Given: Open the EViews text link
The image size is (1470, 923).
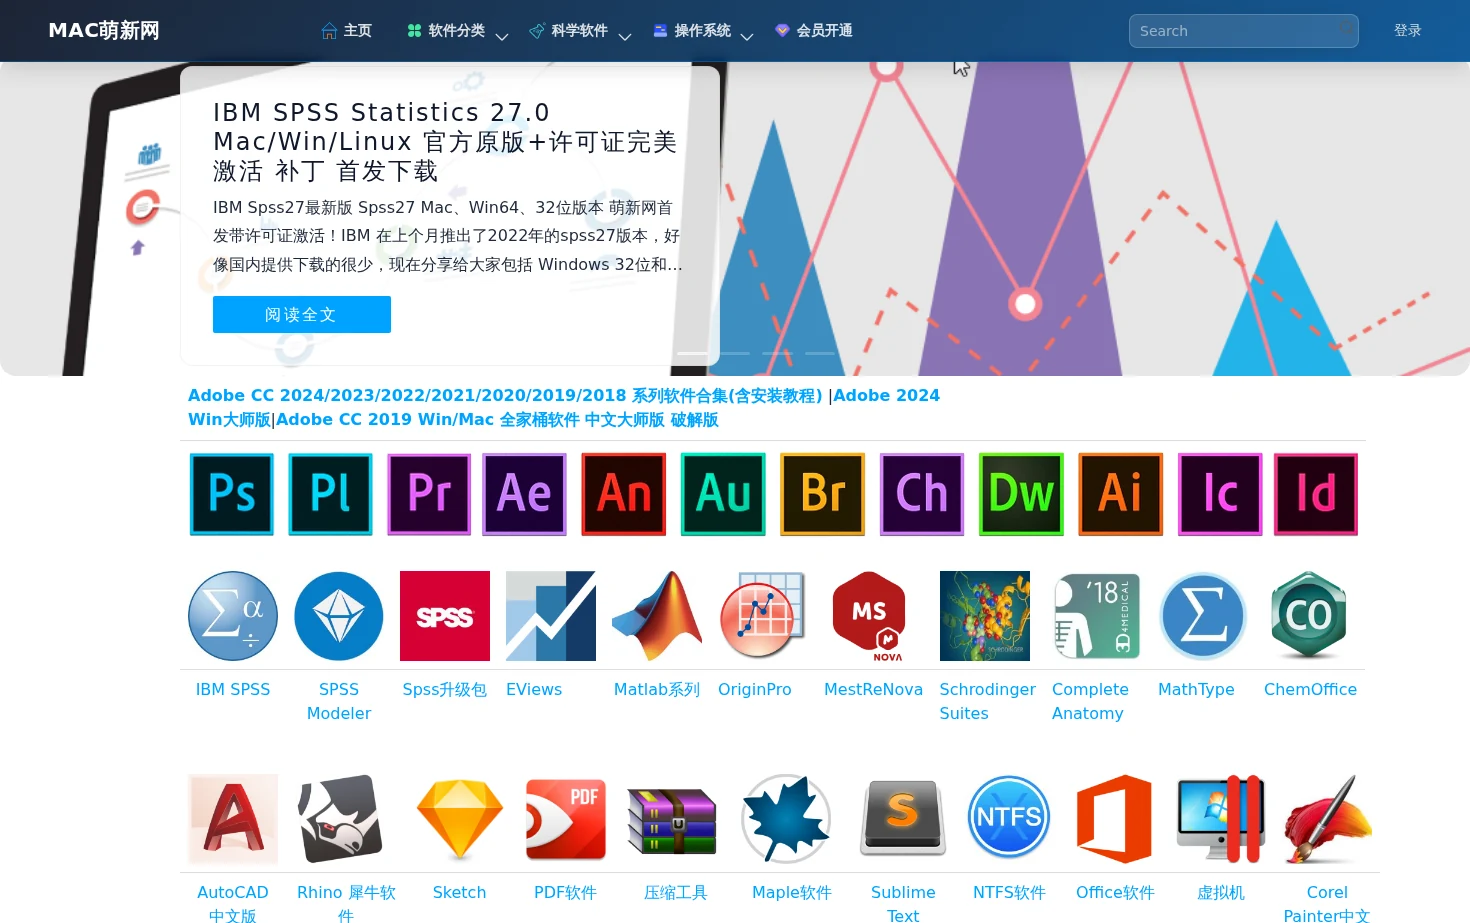Looking at the screenshot, I should pos(534,690).
